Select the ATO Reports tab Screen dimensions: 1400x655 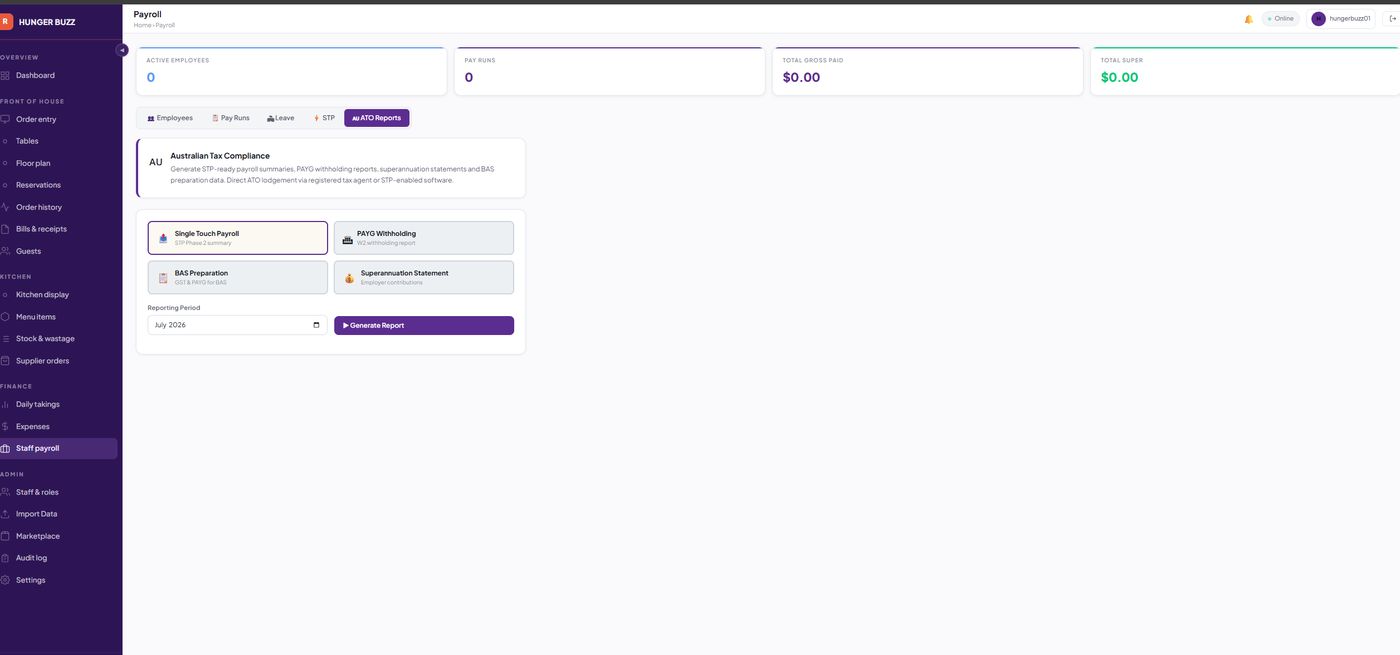(377, 118)
